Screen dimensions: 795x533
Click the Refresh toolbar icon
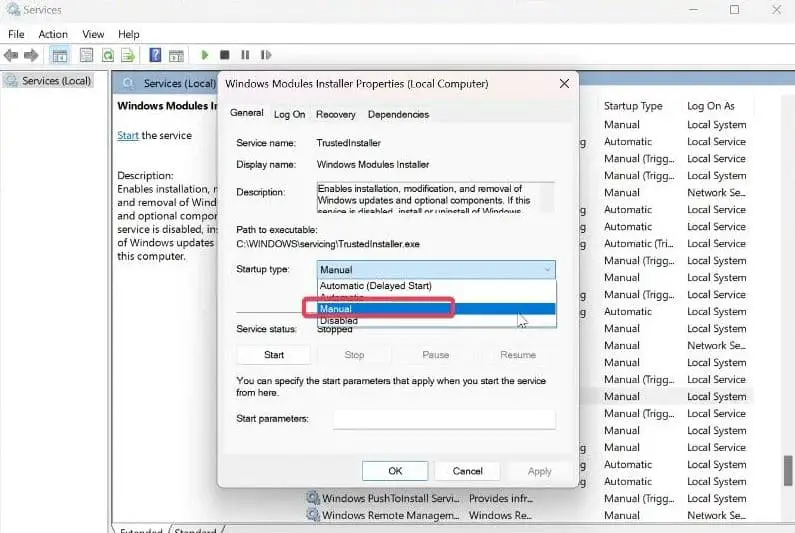107,55
